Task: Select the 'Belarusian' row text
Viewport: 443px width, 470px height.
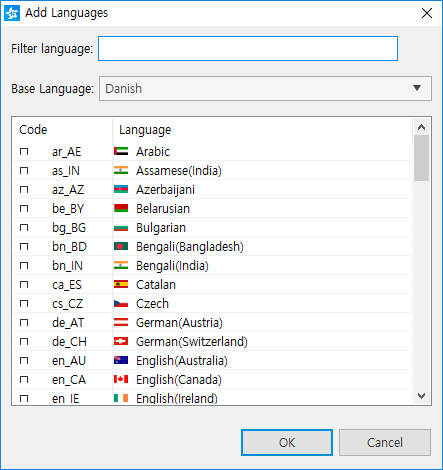Action: click(163, 209)
